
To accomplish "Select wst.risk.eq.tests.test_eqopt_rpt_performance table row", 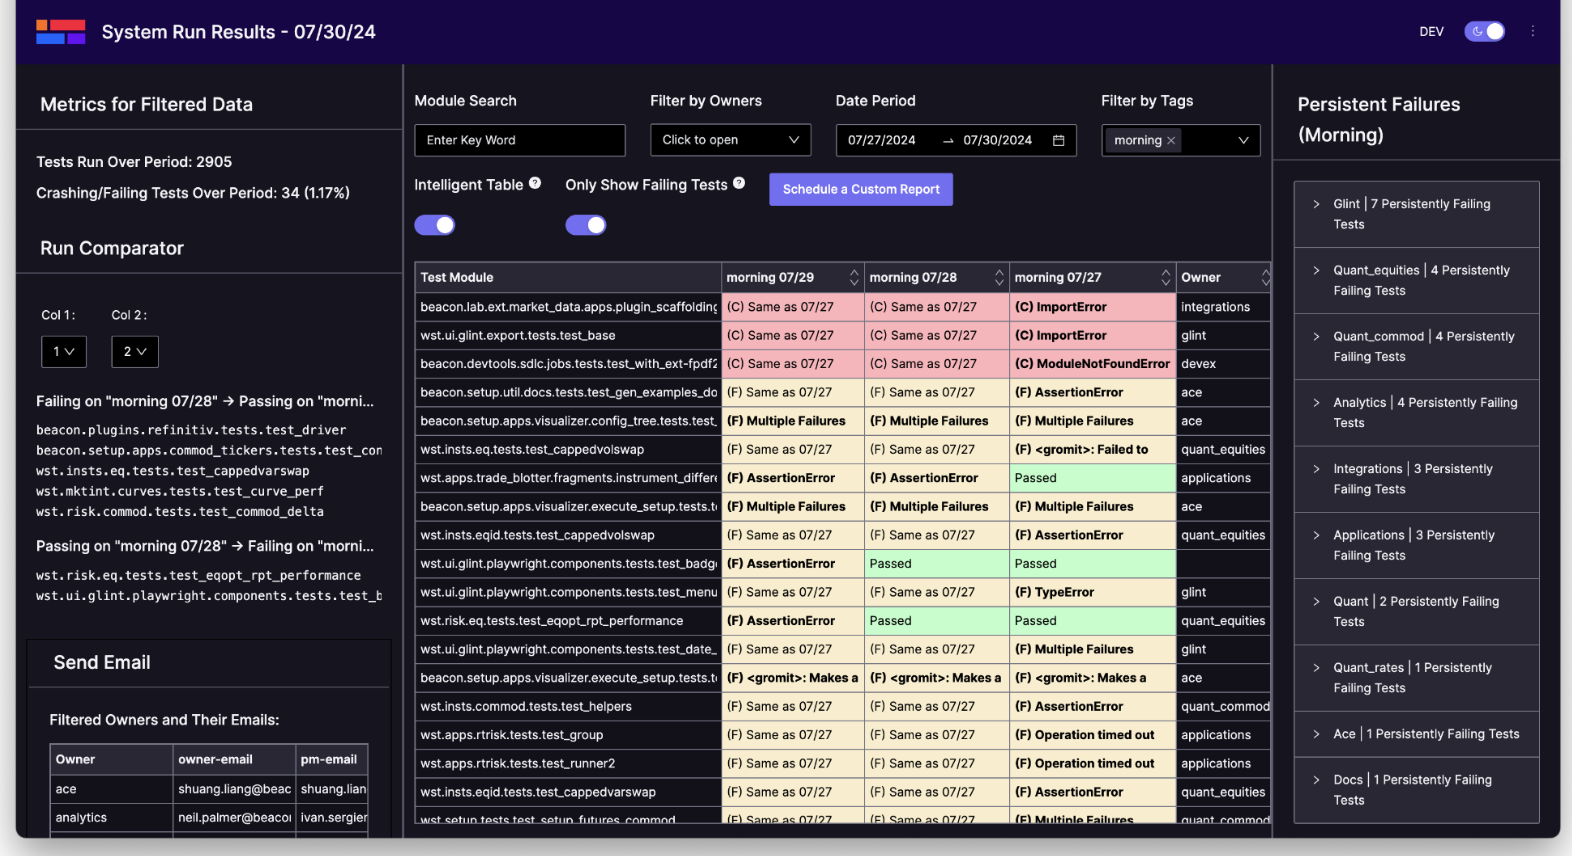I will tap(843, 621).
